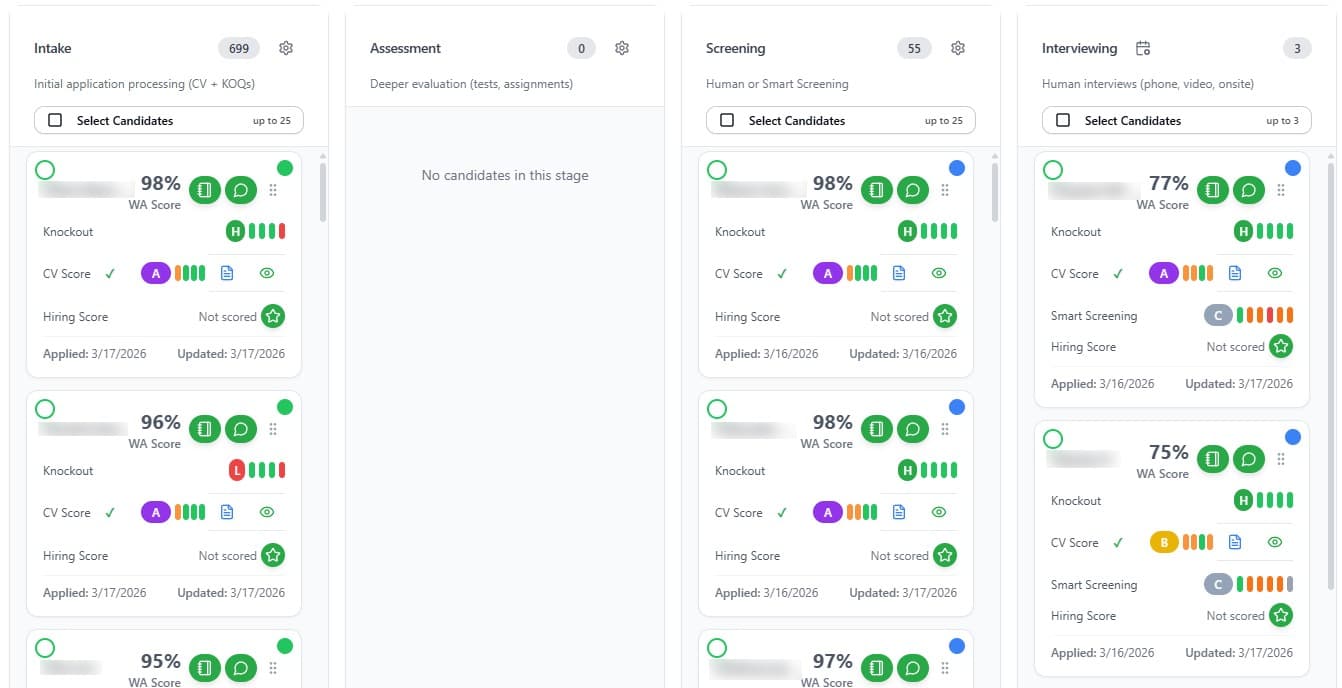
Task: Open the Intake column settings gear
Action: pyautogui.click(x=285, y=47)
